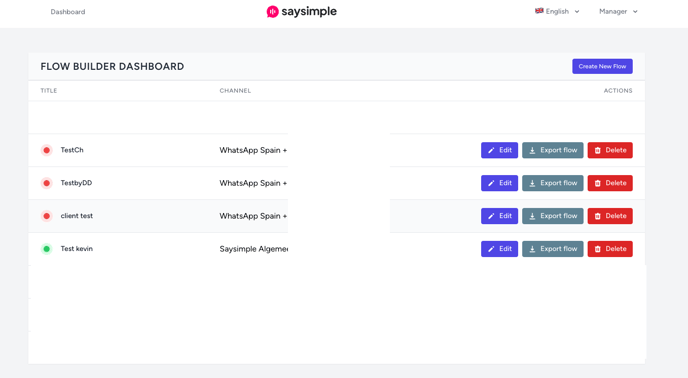
Task: Click pencil icon in TestCh Edit button
Action: pyautogui.click(x=491, y=150)
